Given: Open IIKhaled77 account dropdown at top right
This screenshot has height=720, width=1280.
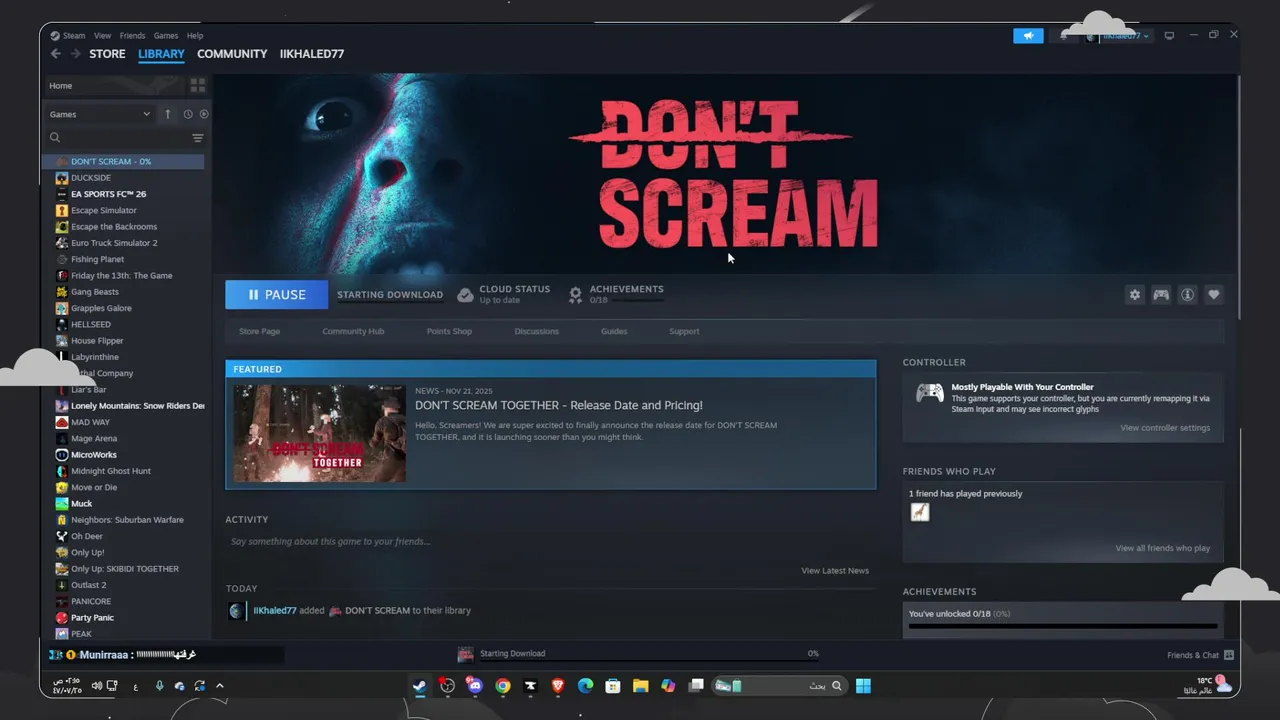Looking at the screenshot, I should [1118, 36].
